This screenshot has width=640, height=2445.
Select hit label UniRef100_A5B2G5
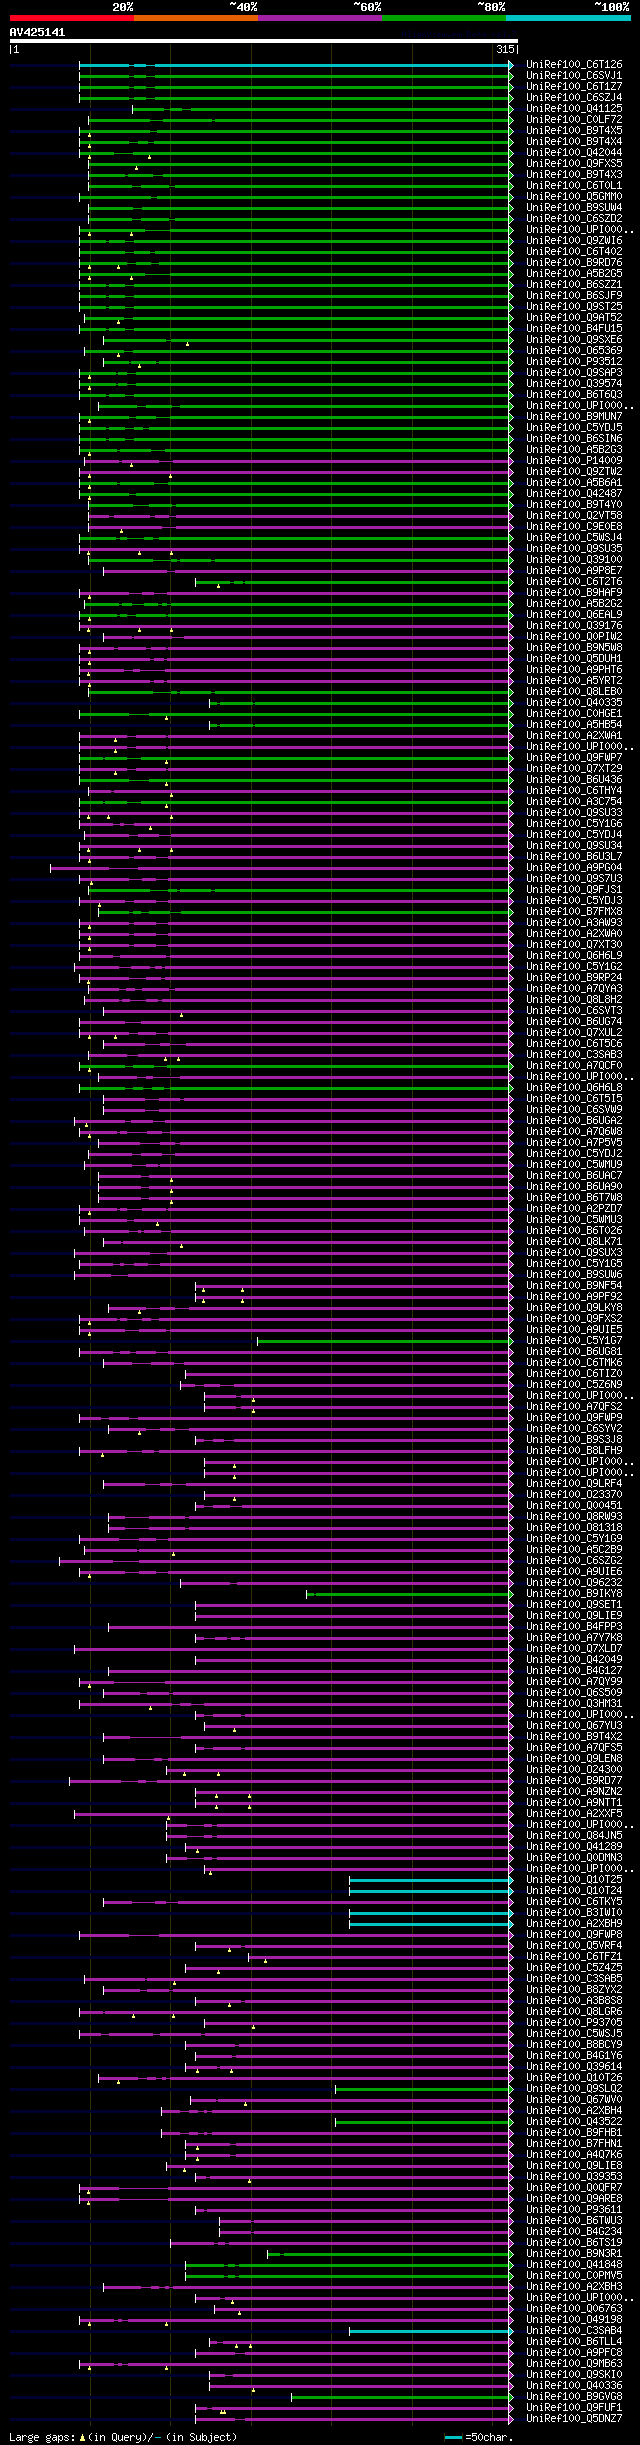pyautogui.click(x=574, y=274)
